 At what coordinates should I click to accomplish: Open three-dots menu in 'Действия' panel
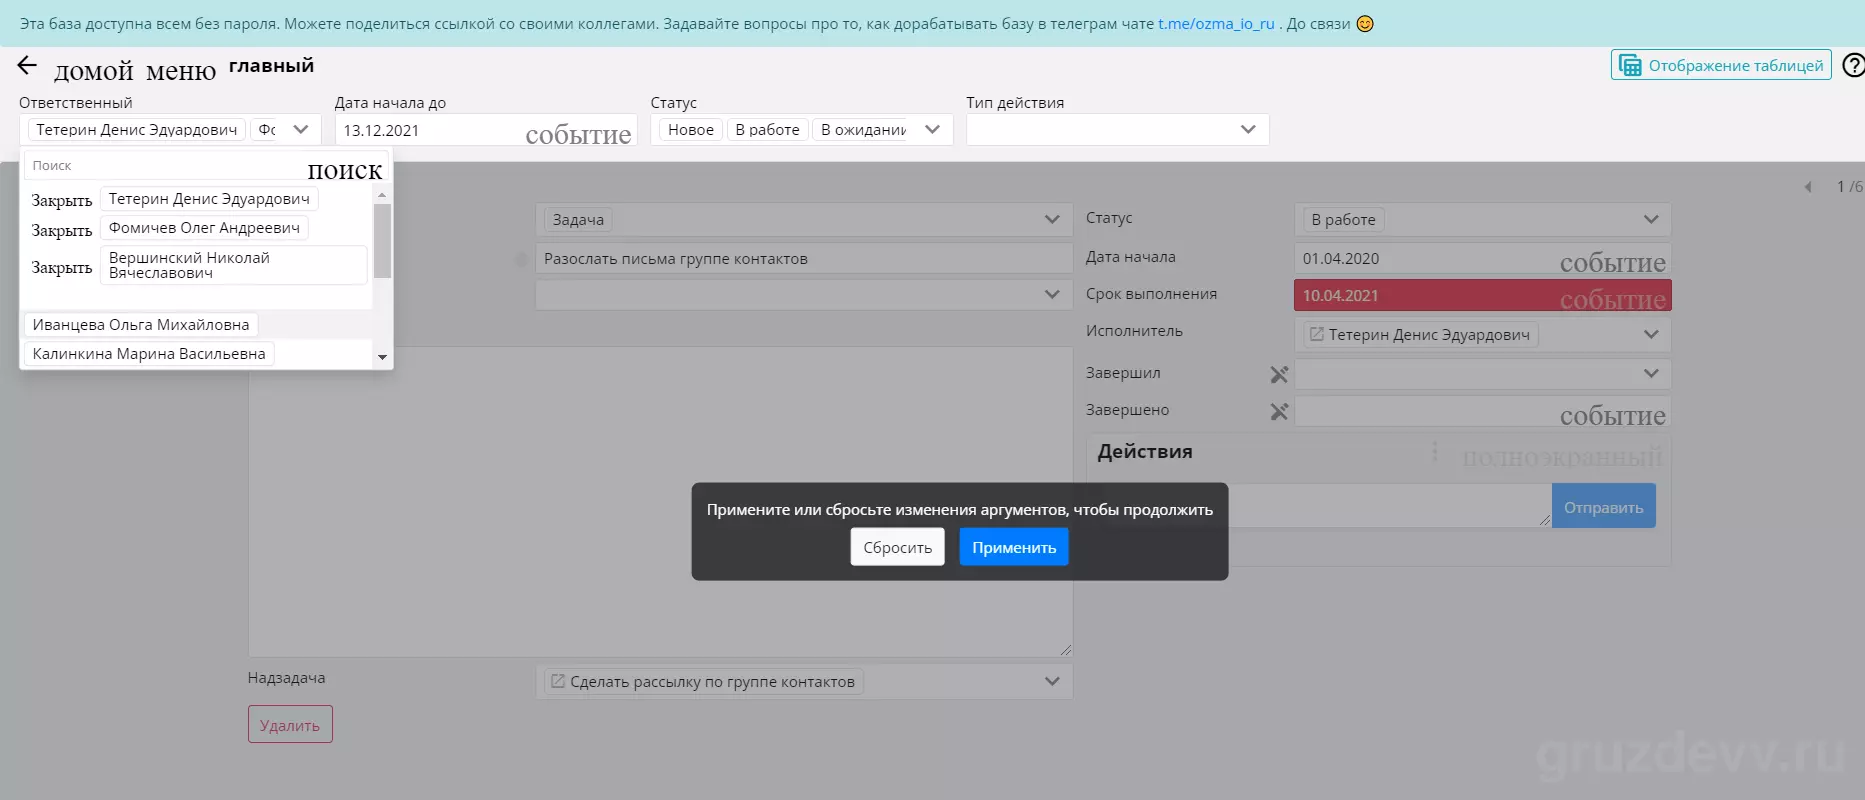(1435, 452)
